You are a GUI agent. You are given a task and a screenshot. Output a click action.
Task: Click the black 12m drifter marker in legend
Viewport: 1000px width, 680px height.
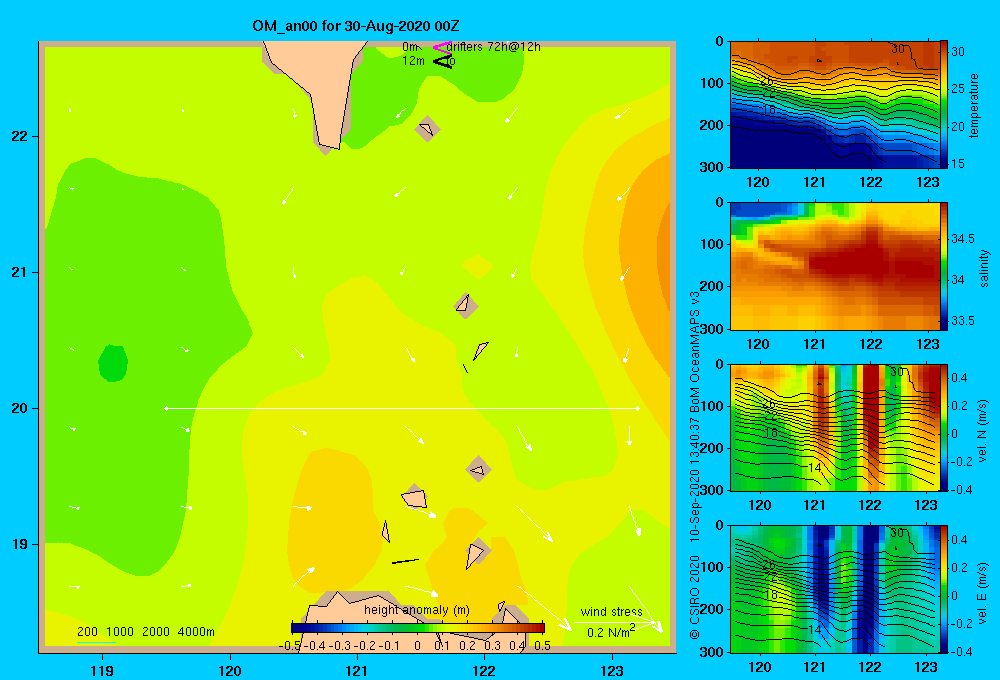point(443,61)
